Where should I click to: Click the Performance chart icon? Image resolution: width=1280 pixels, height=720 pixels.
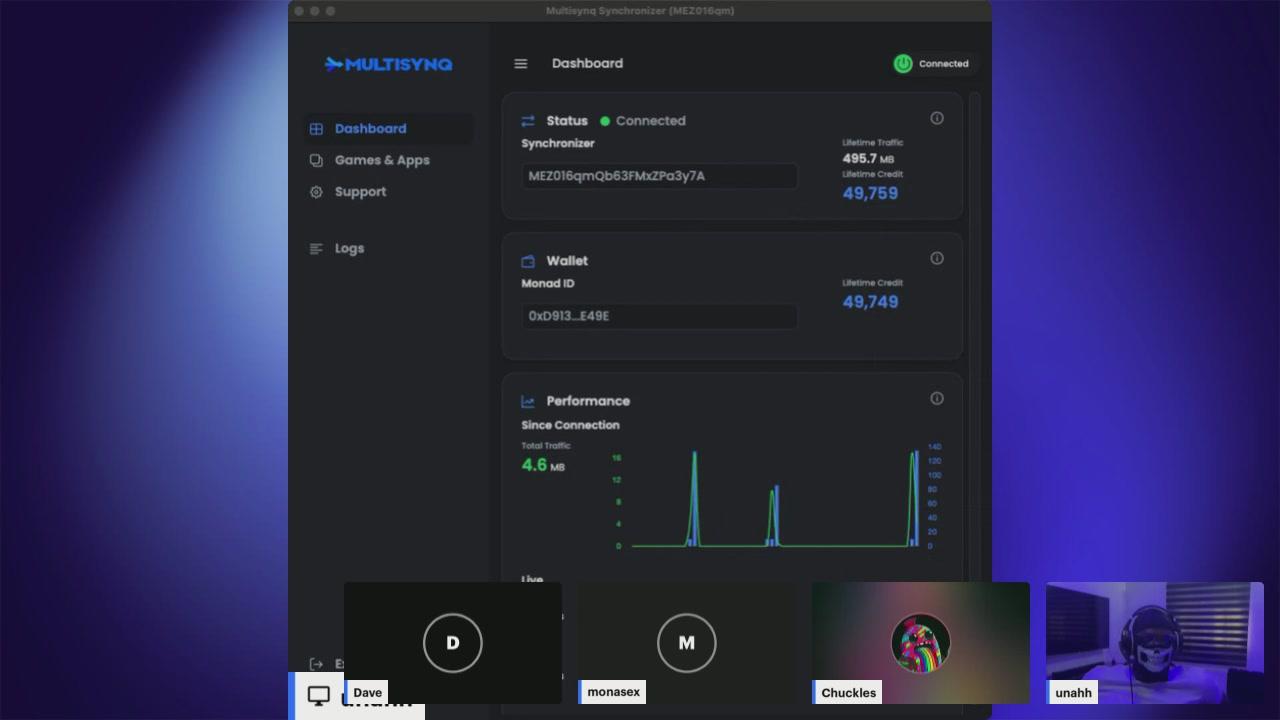pos(528,401)
